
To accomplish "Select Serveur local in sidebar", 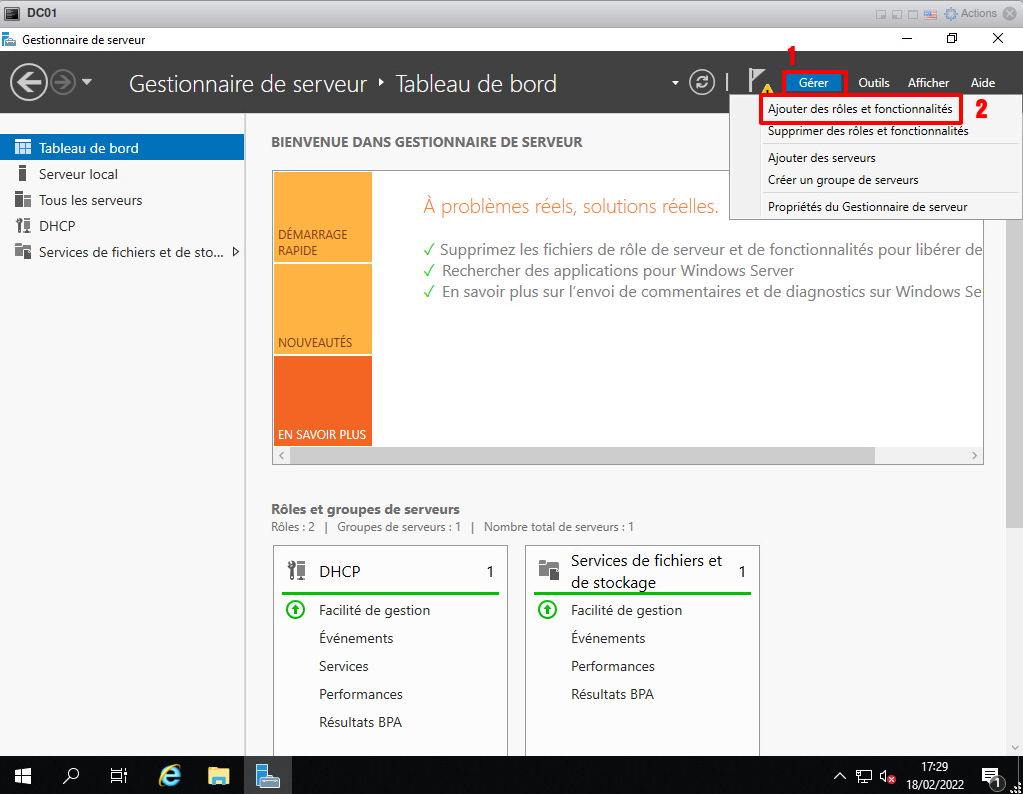I will [78, 174].
